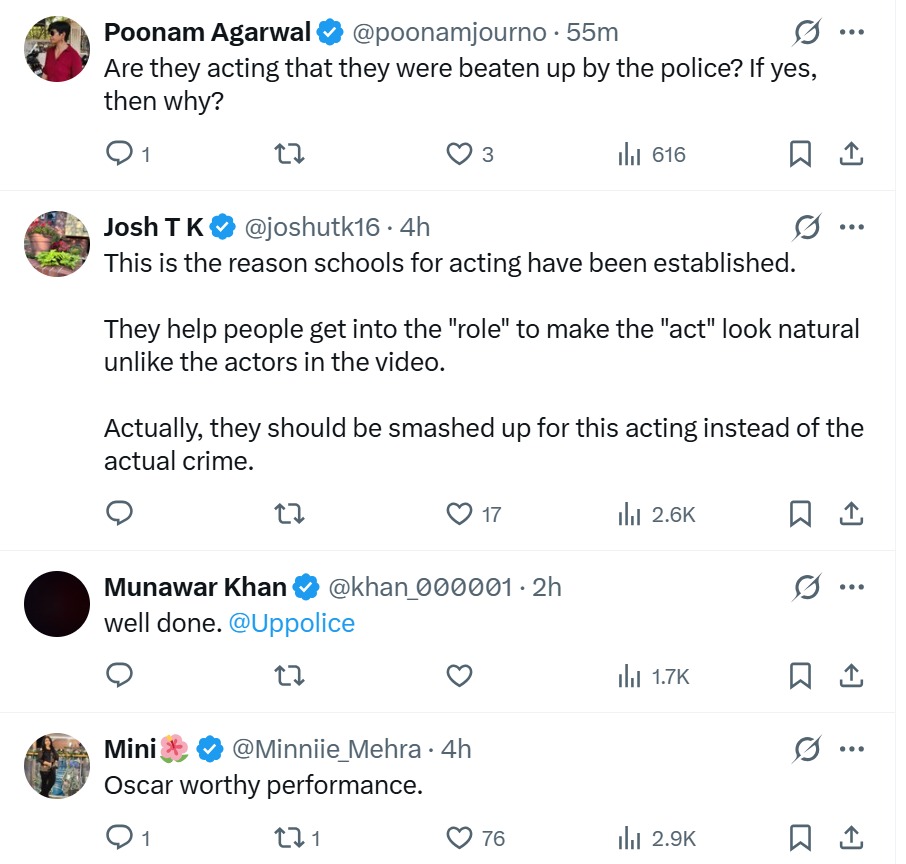Reply to Poonam Agarwal's tweet
Image resolution: width=906 pixels, height=864 pixels.
coord(120,154)
